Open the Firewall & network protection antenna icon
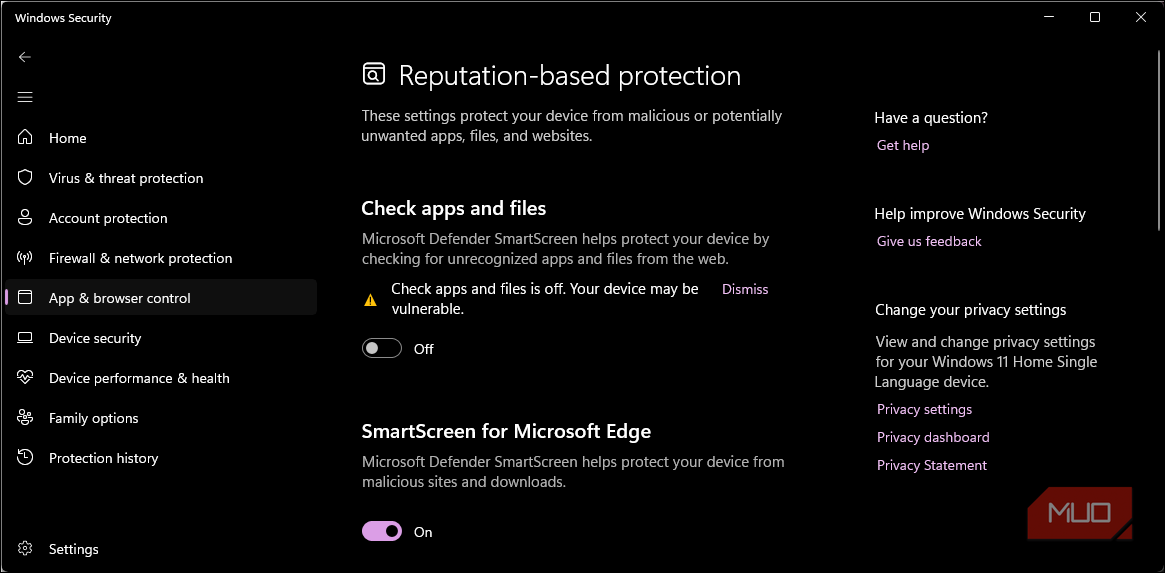The height and width of the screenshot is (573, 1165). click(x=25, y=258)
